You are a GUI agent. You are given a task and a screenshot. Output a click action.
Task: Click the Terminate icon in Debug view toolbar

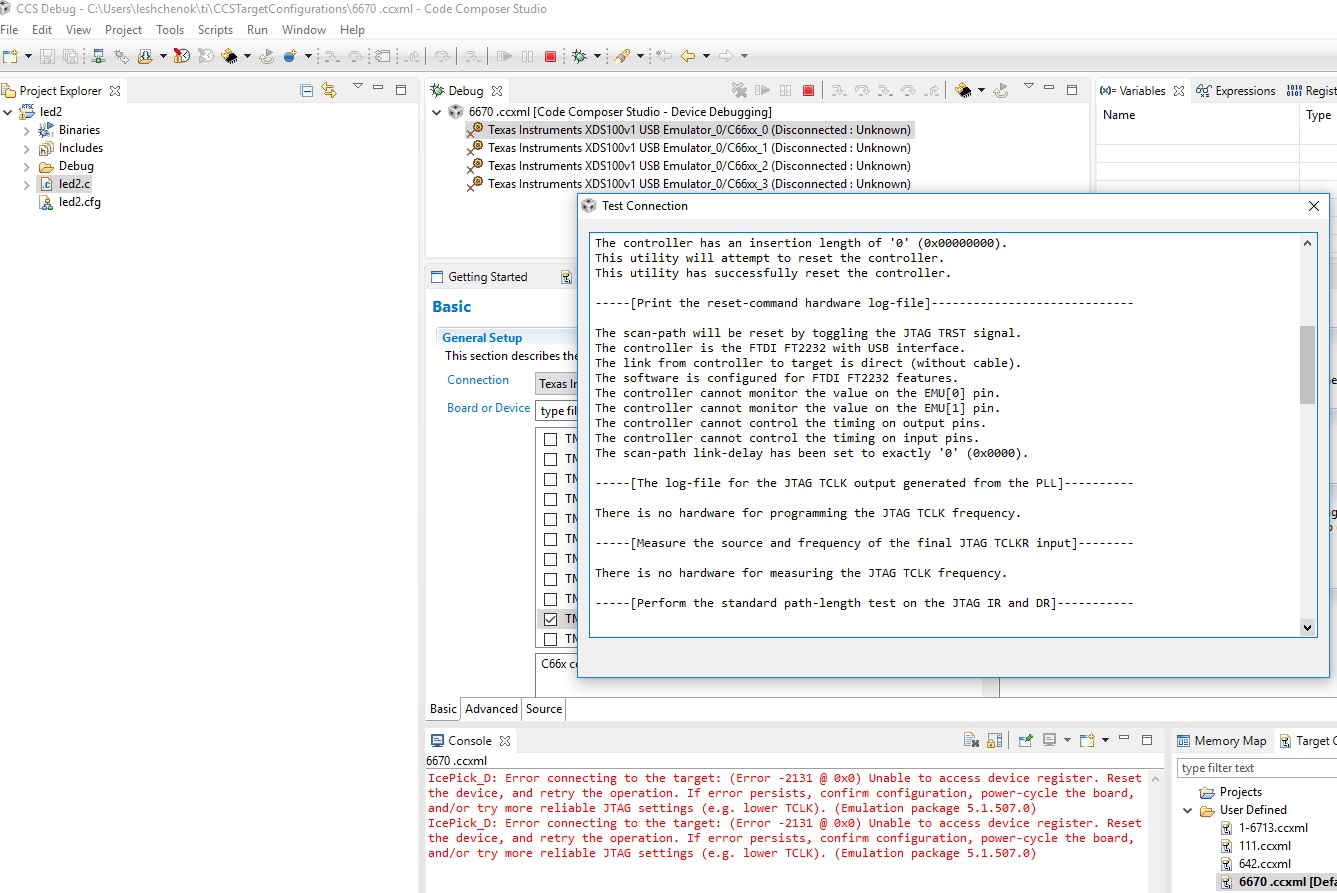tap(809, 90)
